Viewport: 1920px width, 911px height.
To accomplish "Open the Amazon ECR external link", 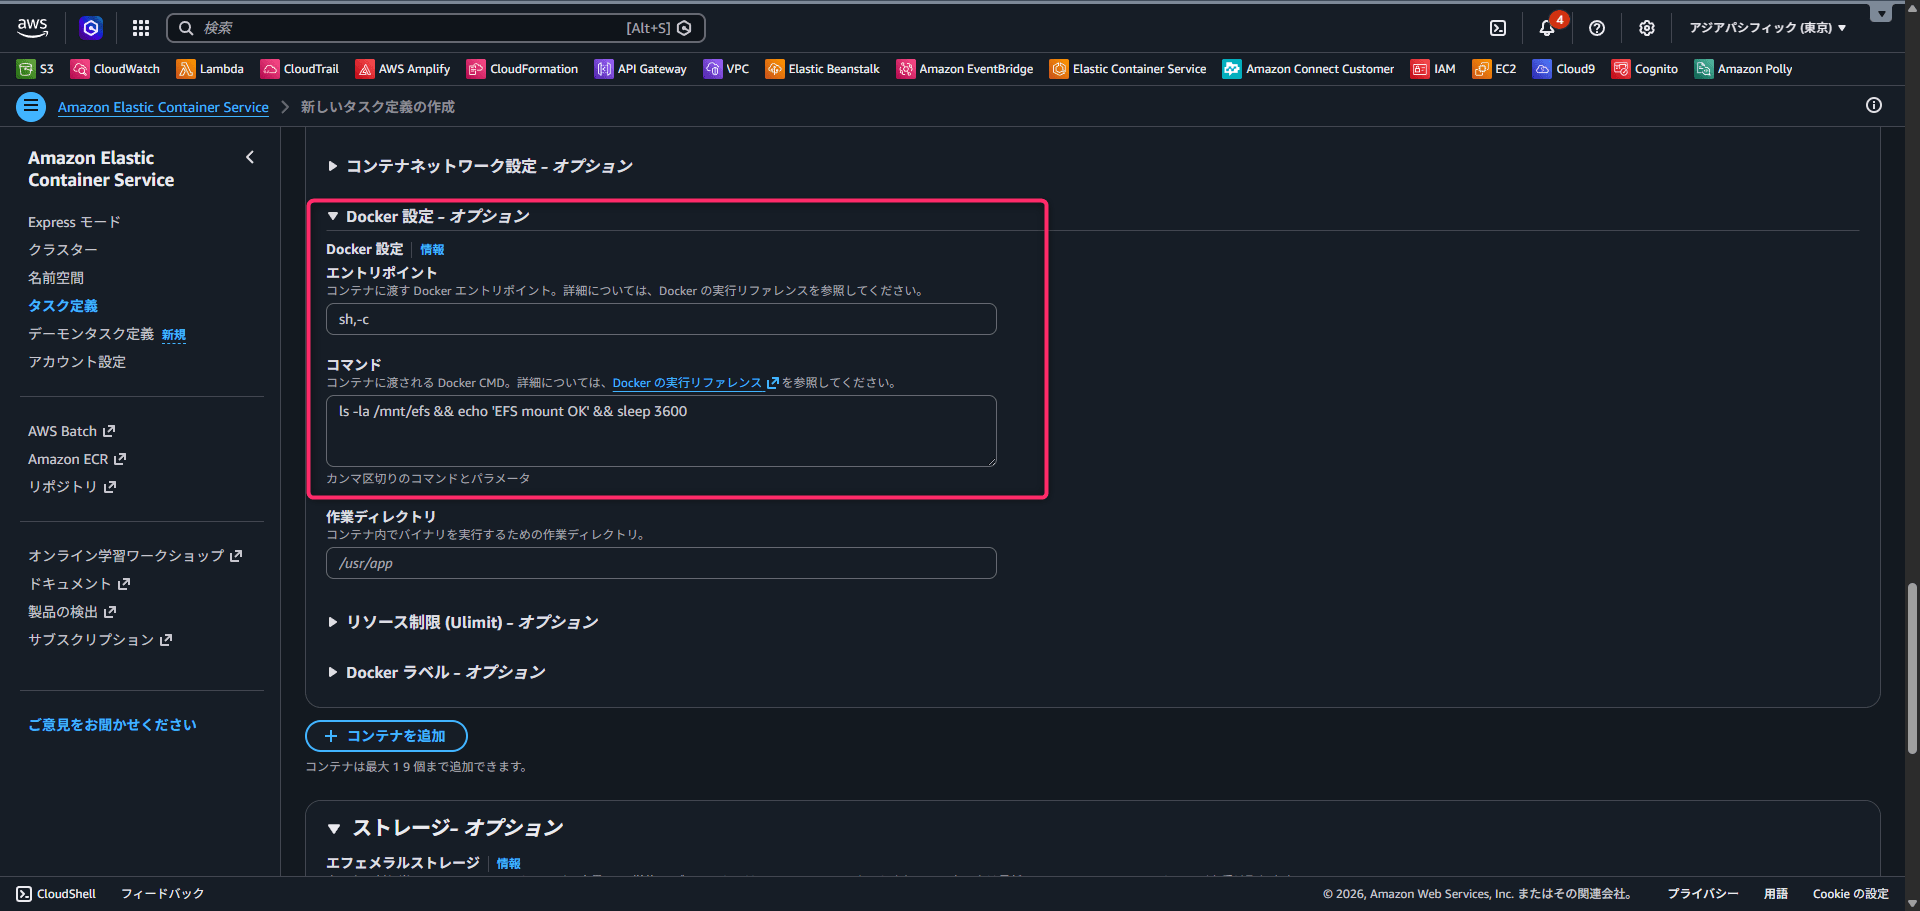I will pos(77,459).
